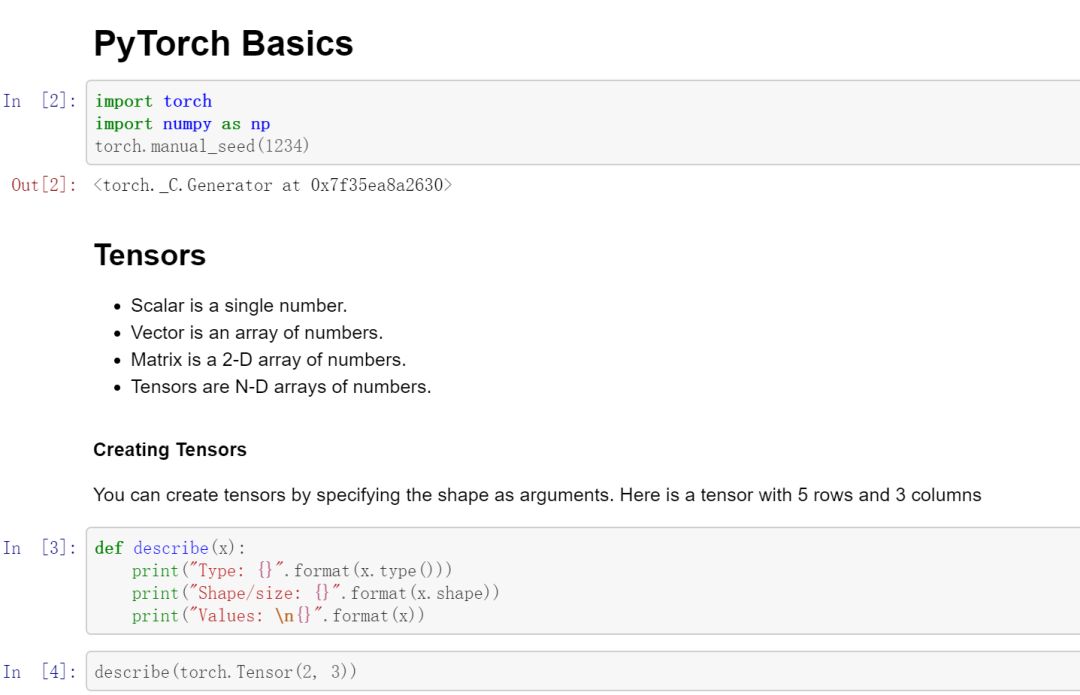Click the 'Creating Tensors' subheading

click(169, 450)
